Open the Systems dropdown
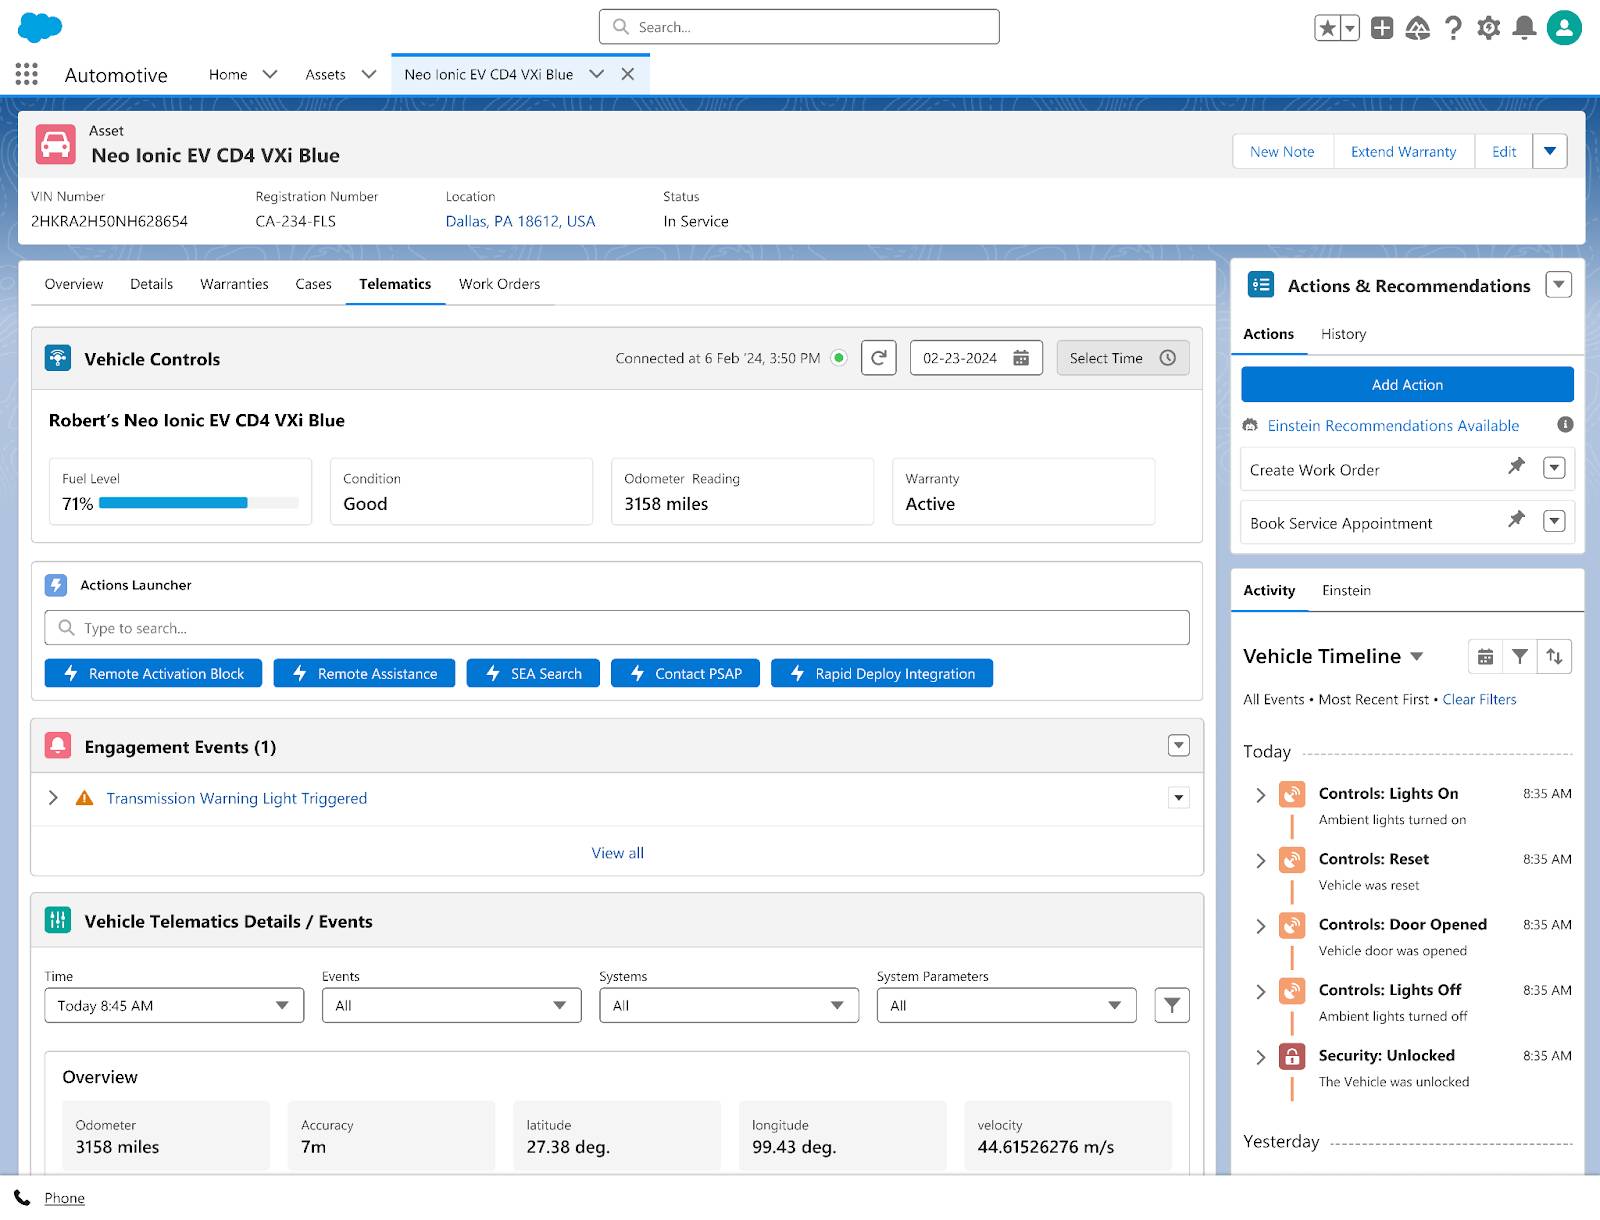The image size is (1600, 1220). click(729, 1005)
